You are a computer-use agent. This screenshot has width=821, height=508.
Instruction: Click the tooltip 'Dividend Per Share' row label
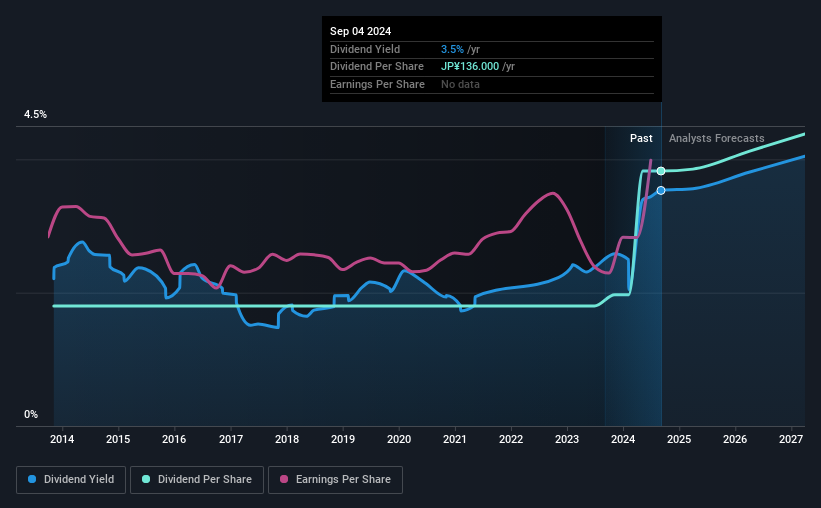(377, 67)
